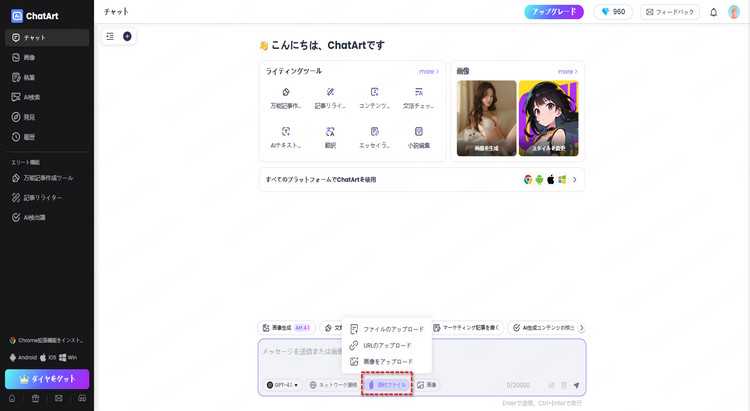750x411 pixels.
Task: Open the 画像 card's more link
Action: tap(568, 71)
